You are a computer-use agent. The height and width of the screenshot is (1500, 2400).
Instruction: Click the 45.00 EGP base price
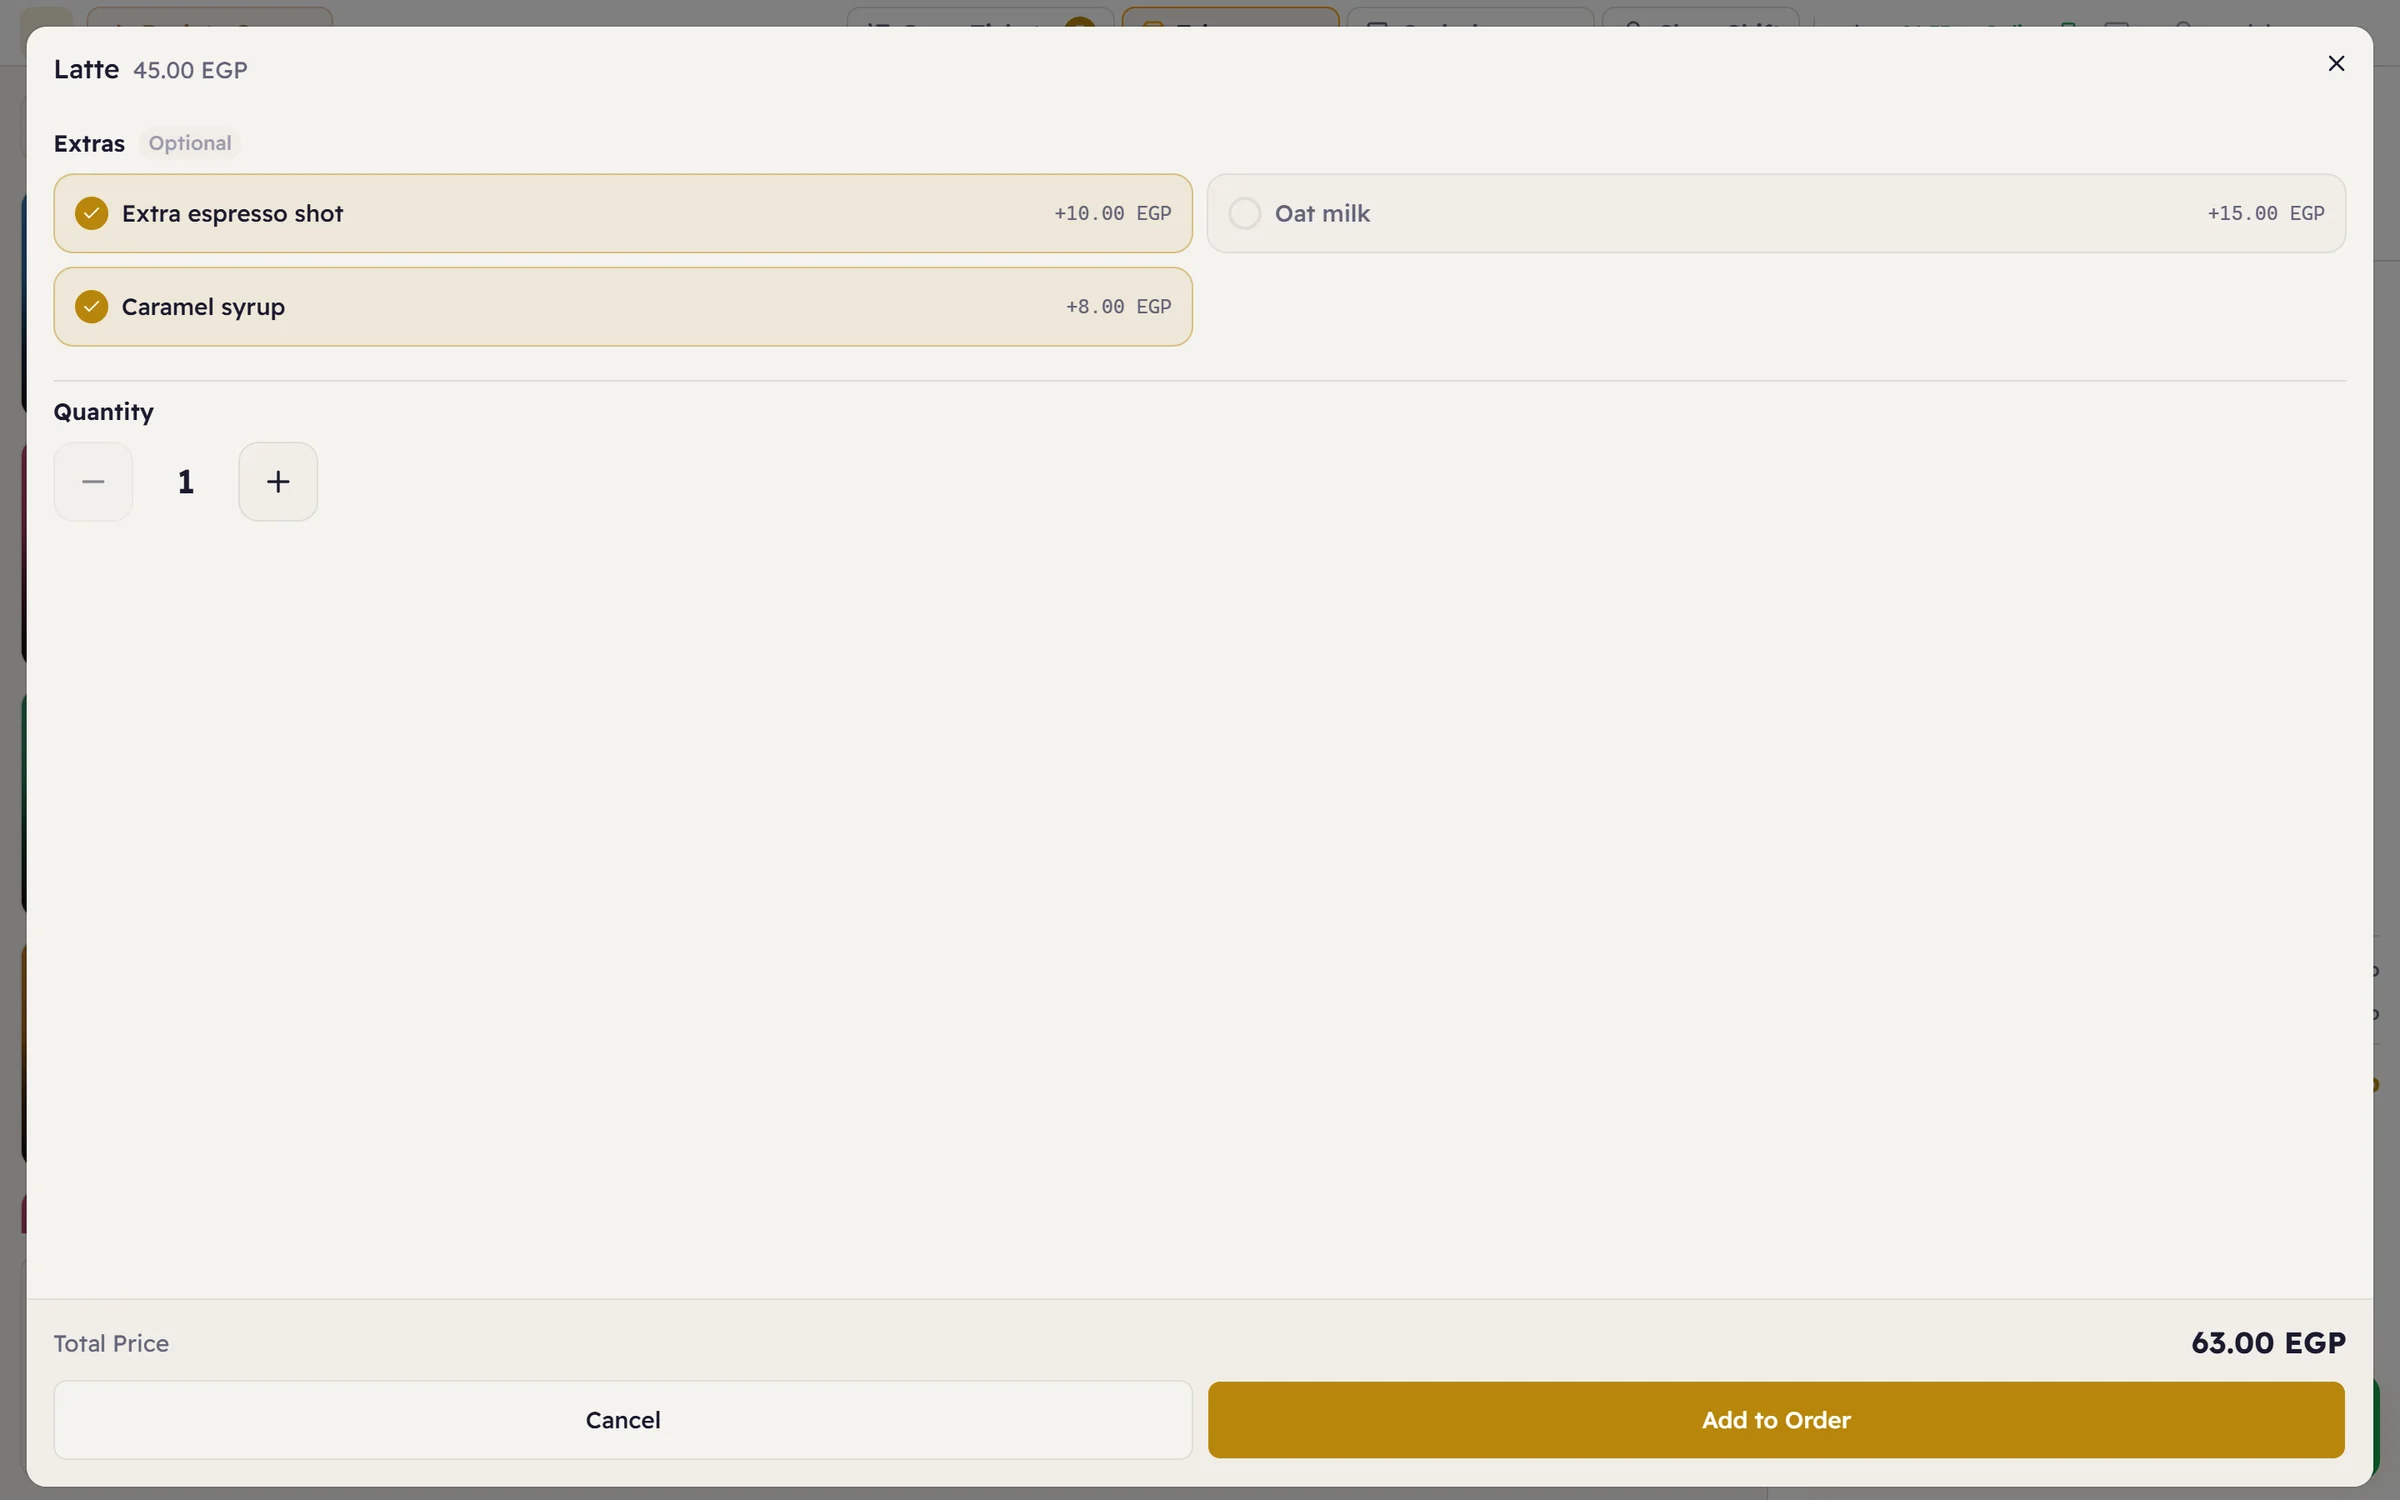point(190,70)
